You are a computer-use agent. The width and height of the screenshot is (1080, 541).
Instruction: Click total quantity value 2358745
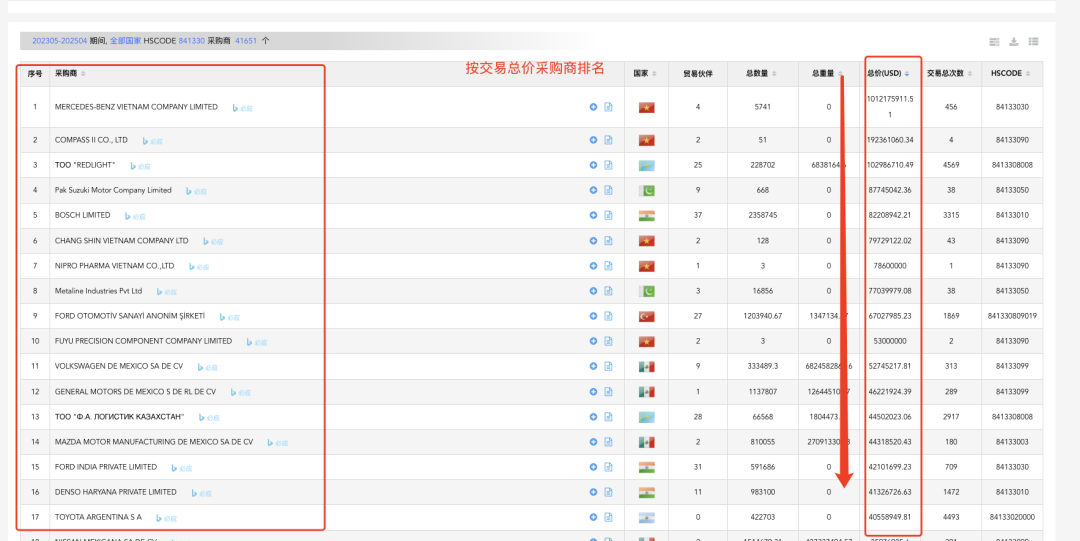[x=762, y=215]
